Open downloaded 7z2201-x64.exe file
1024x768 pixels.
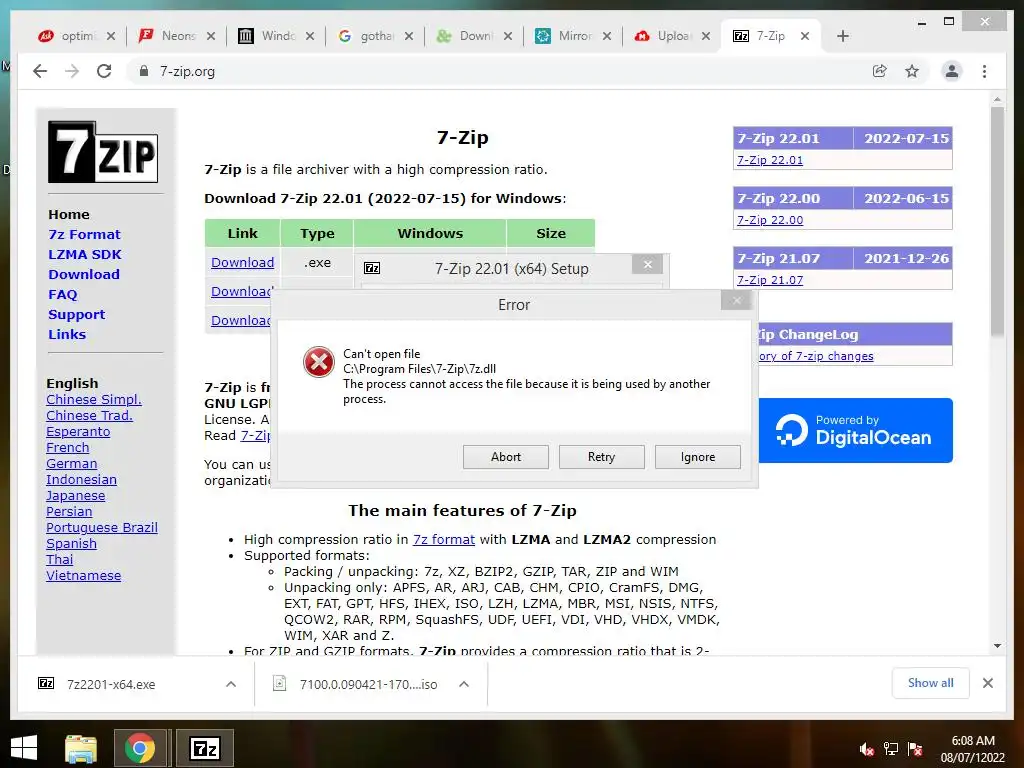(111, 684)
